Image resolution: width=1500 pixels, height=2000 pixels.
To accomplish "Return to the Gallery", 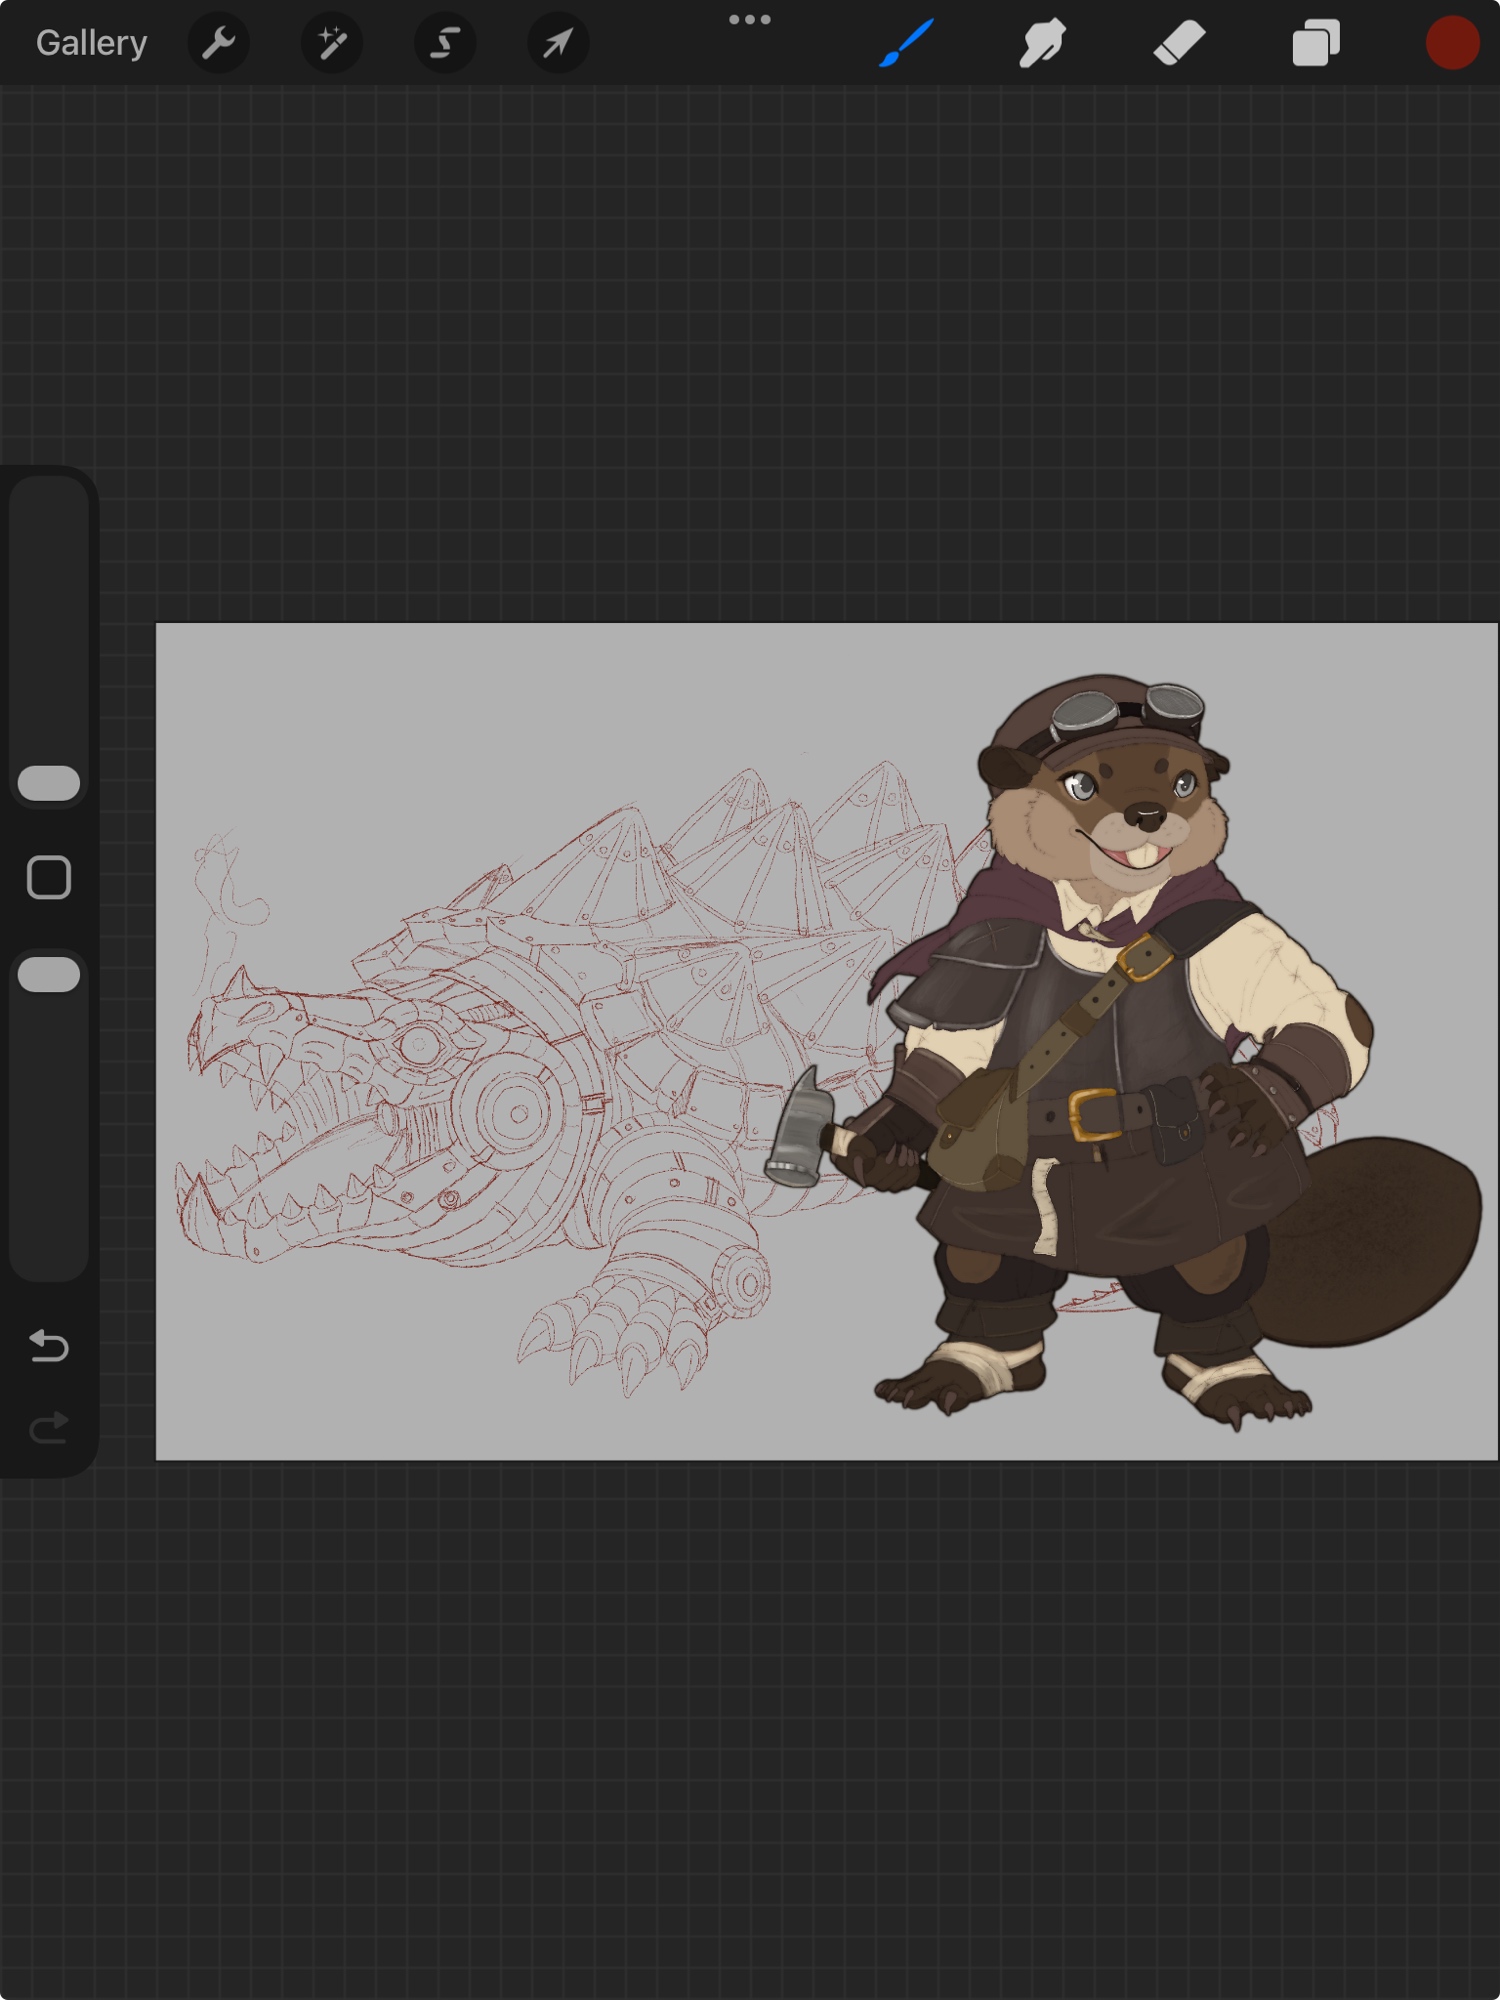I will pos(91,43).
